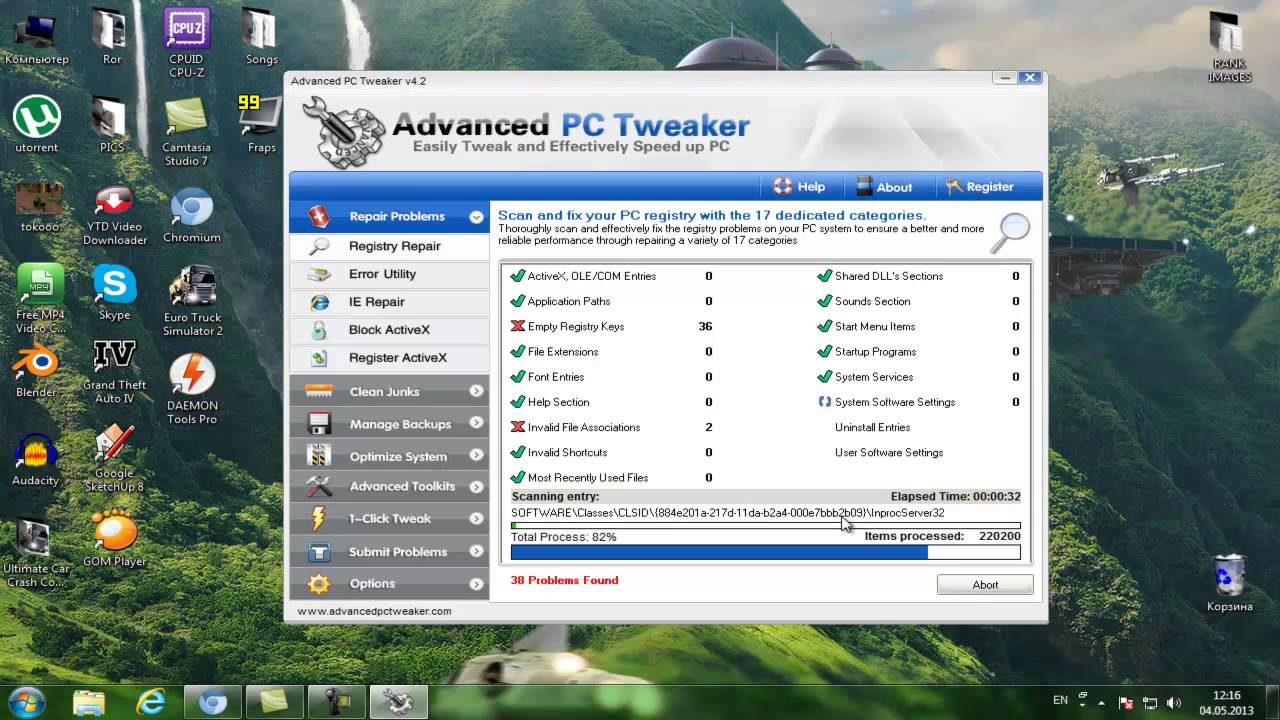The image size is (1280, 720).
Task: Click the large magnifying glass icon
Action: click(1010, 234)
